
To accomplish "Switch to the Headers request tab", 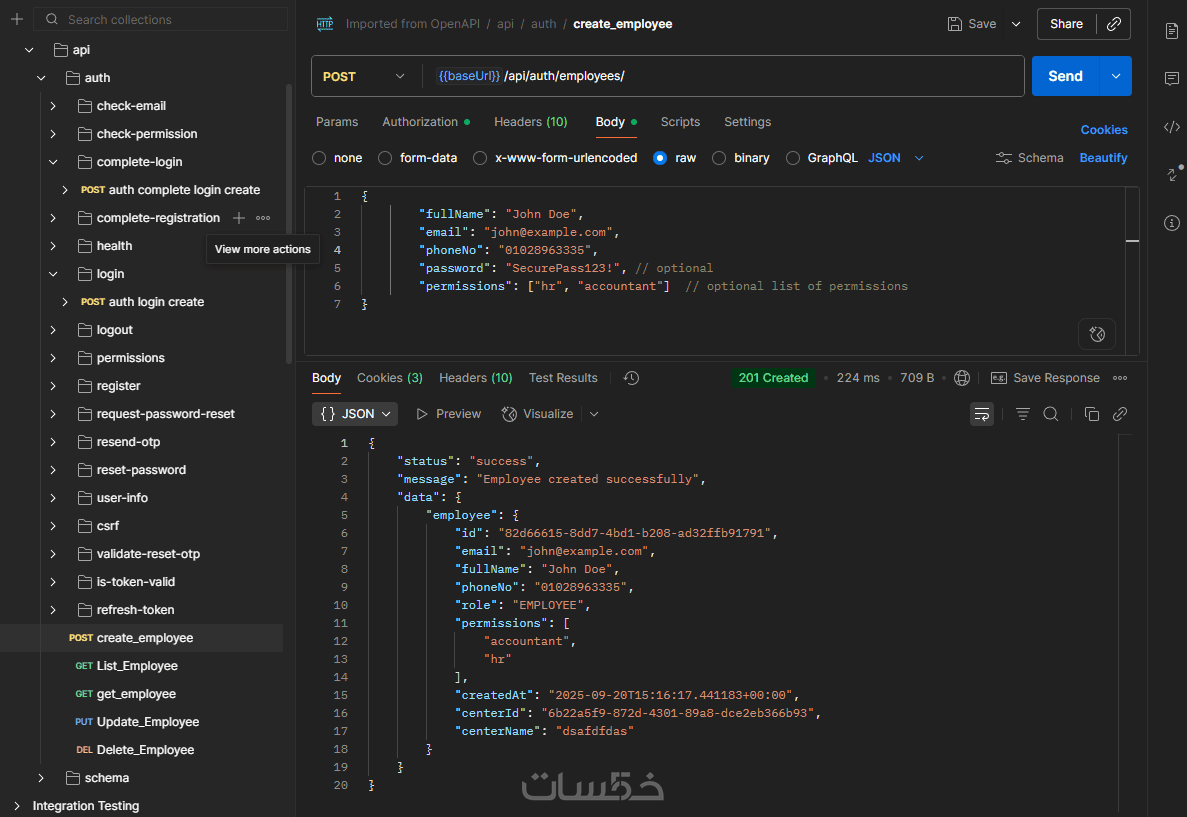I will point(530,122).
